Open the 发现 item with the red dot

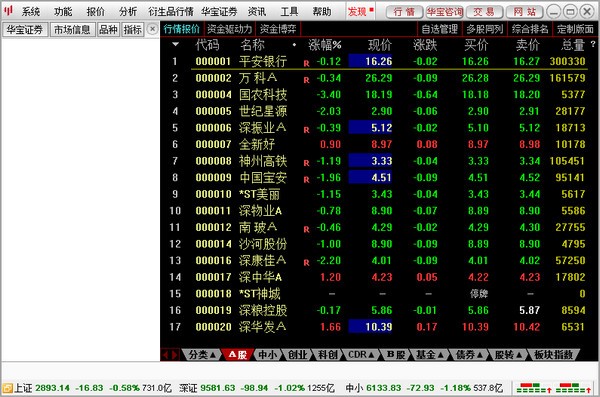click(360, 11)
